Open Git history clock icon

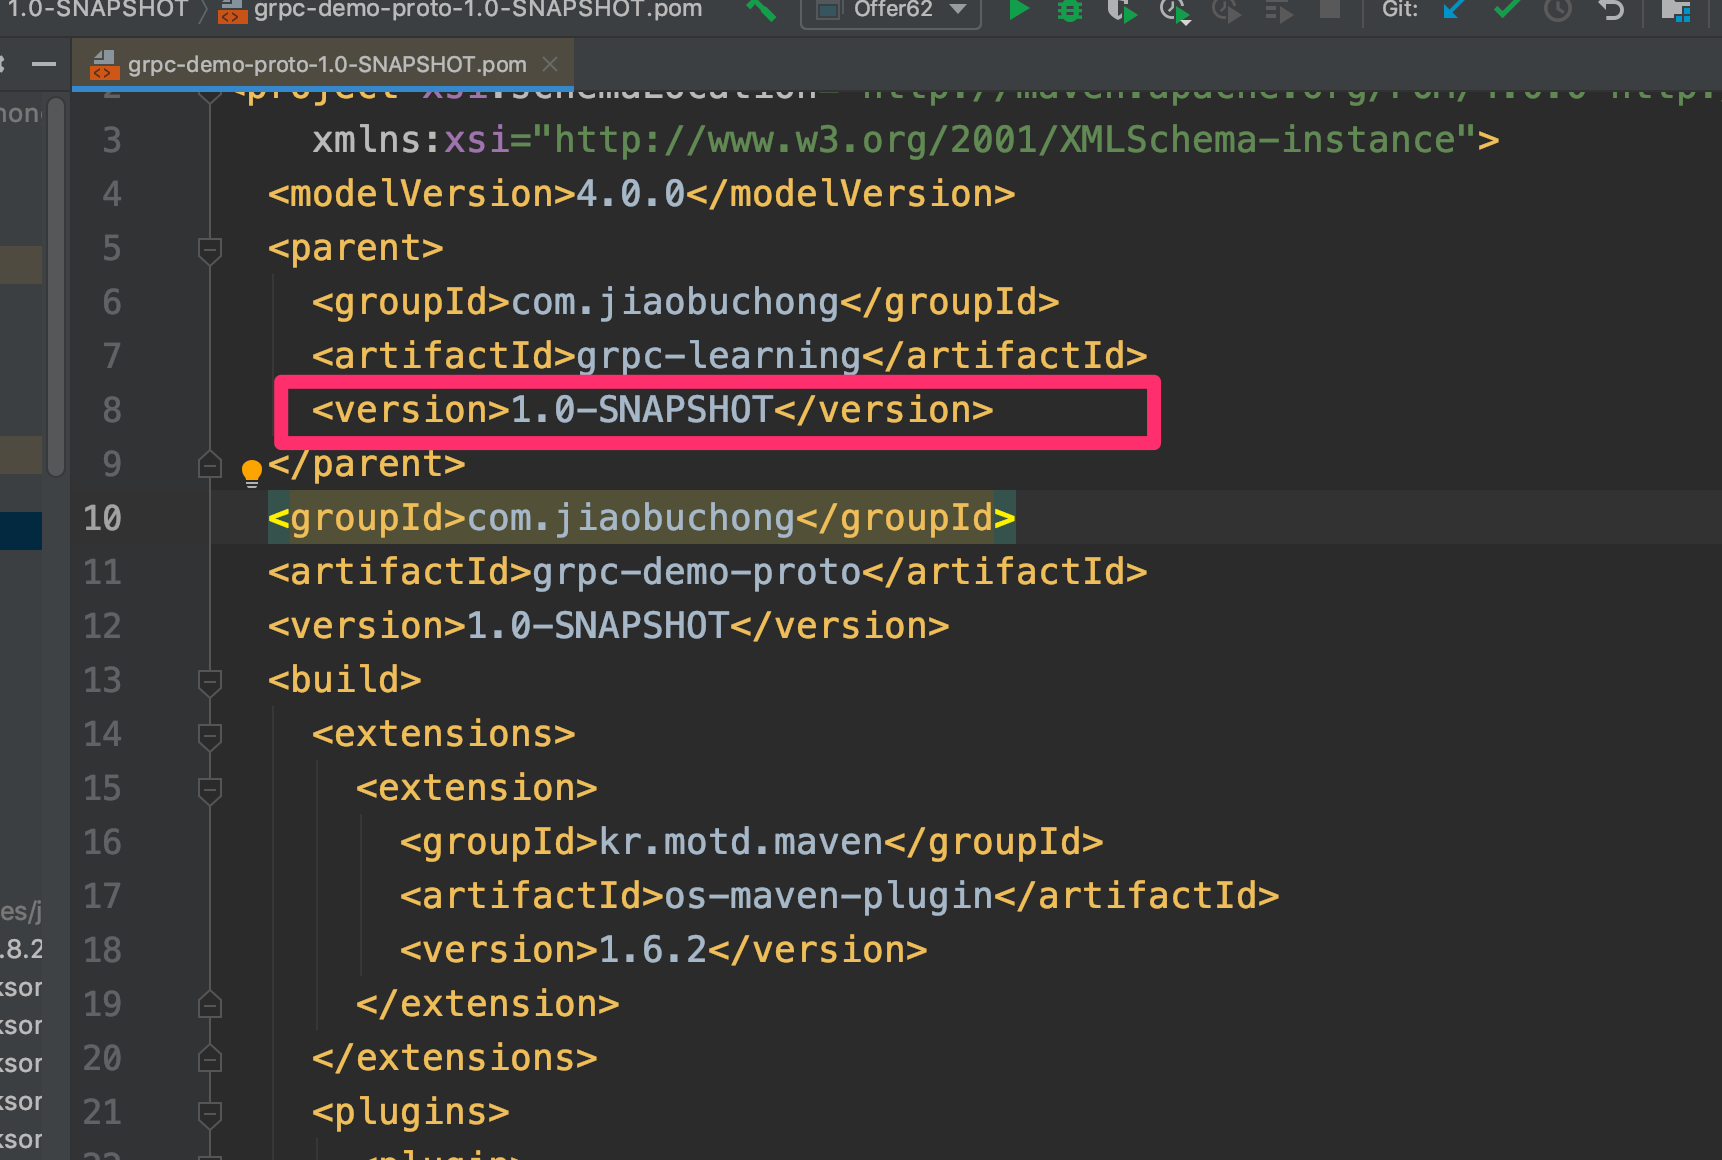pyautogui.click(x=1558, y=10)
